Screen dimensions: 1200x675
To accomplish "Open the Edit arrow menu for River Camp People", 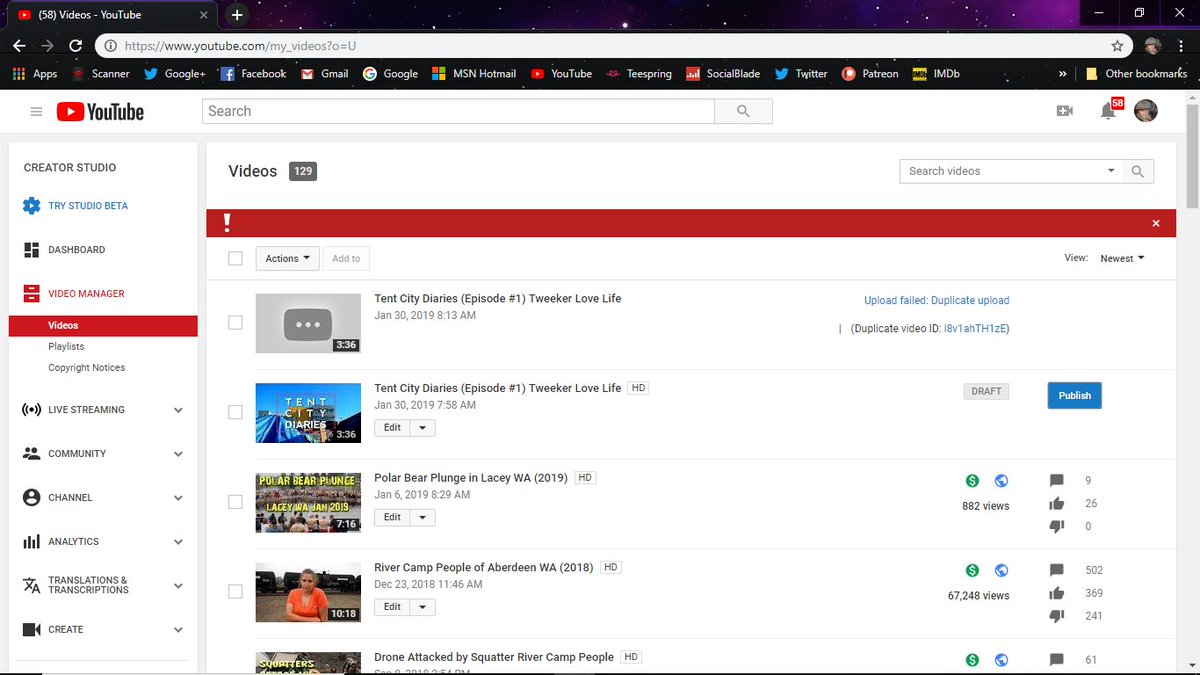I will (x=423, y=607).
